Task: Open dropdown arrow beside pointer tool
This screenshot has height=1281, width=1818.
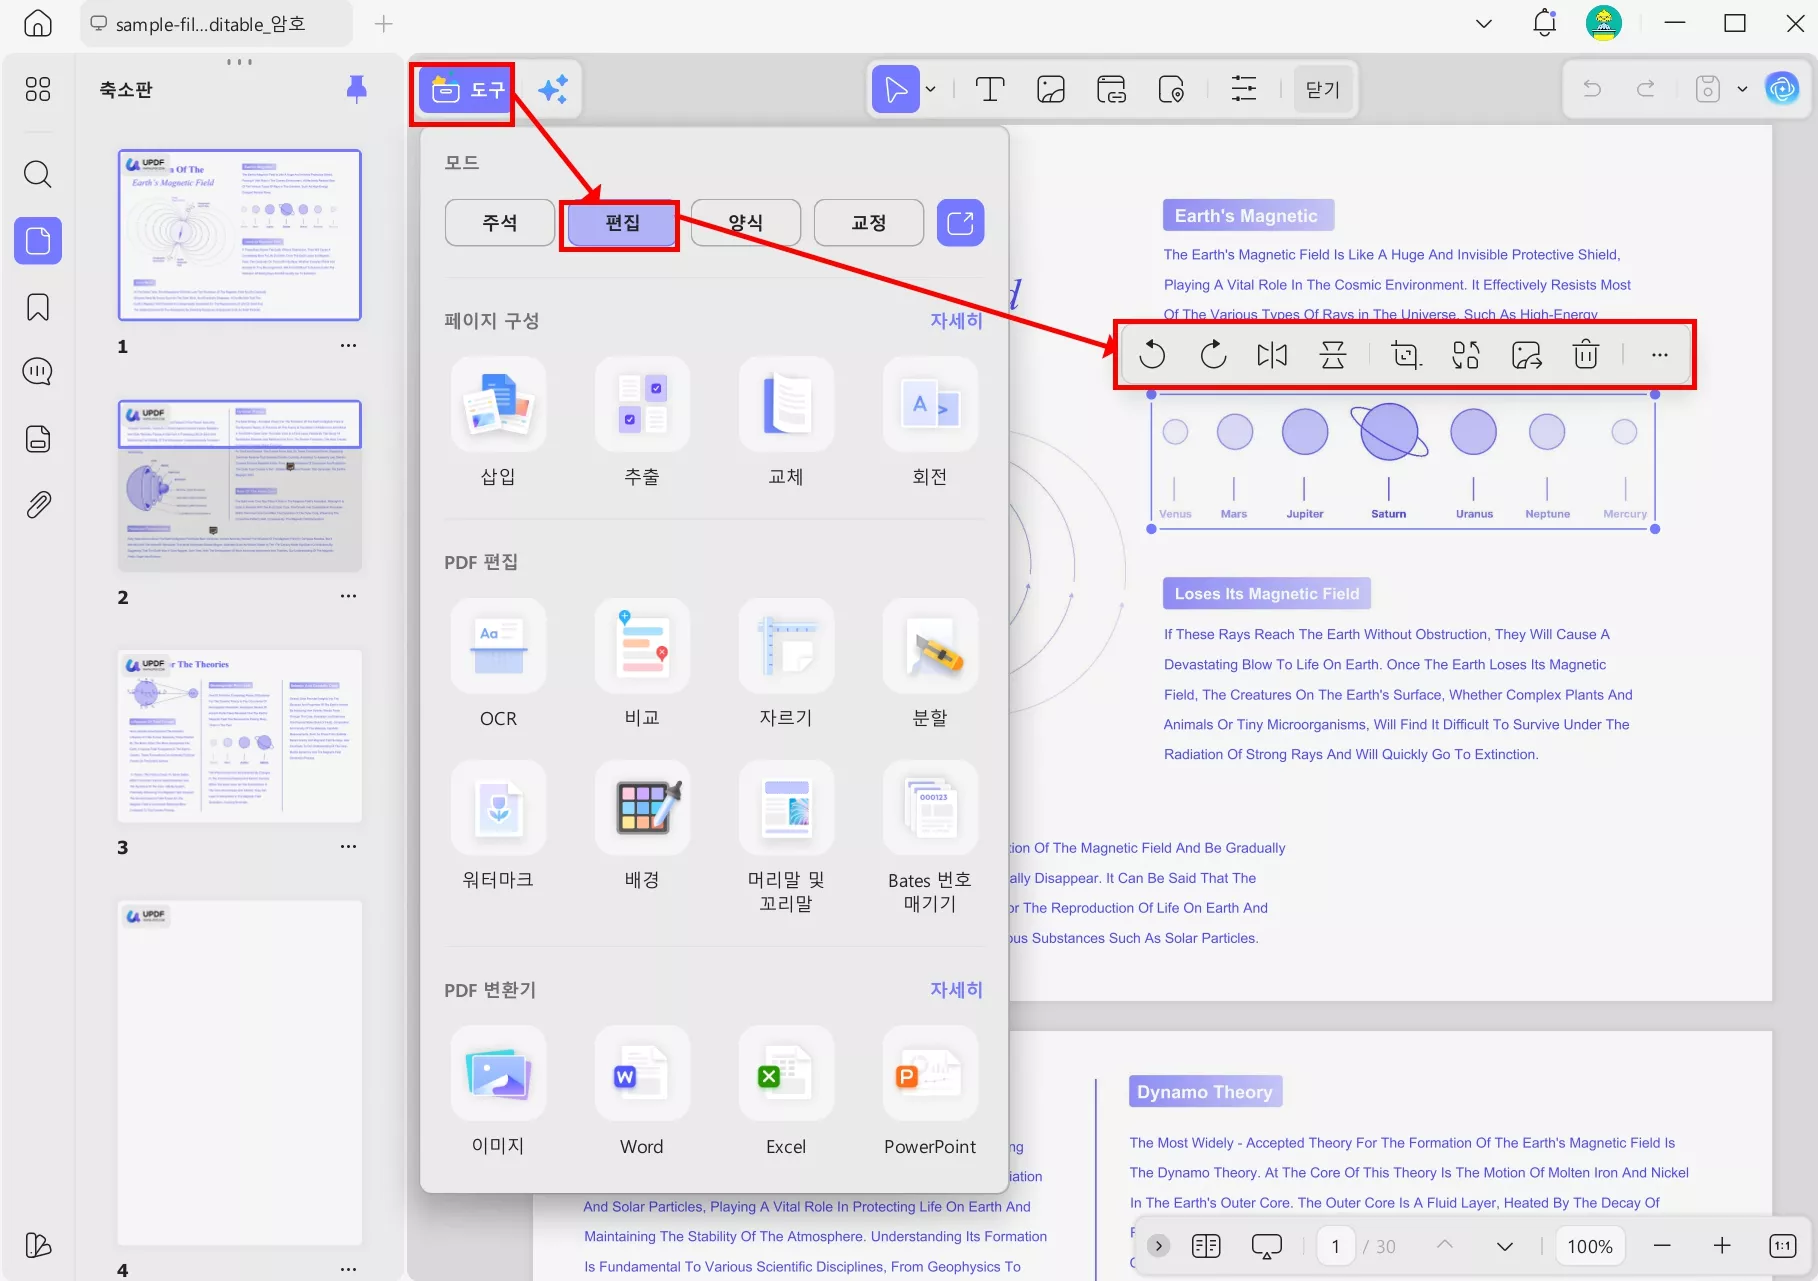Action: tap(931, 90)
